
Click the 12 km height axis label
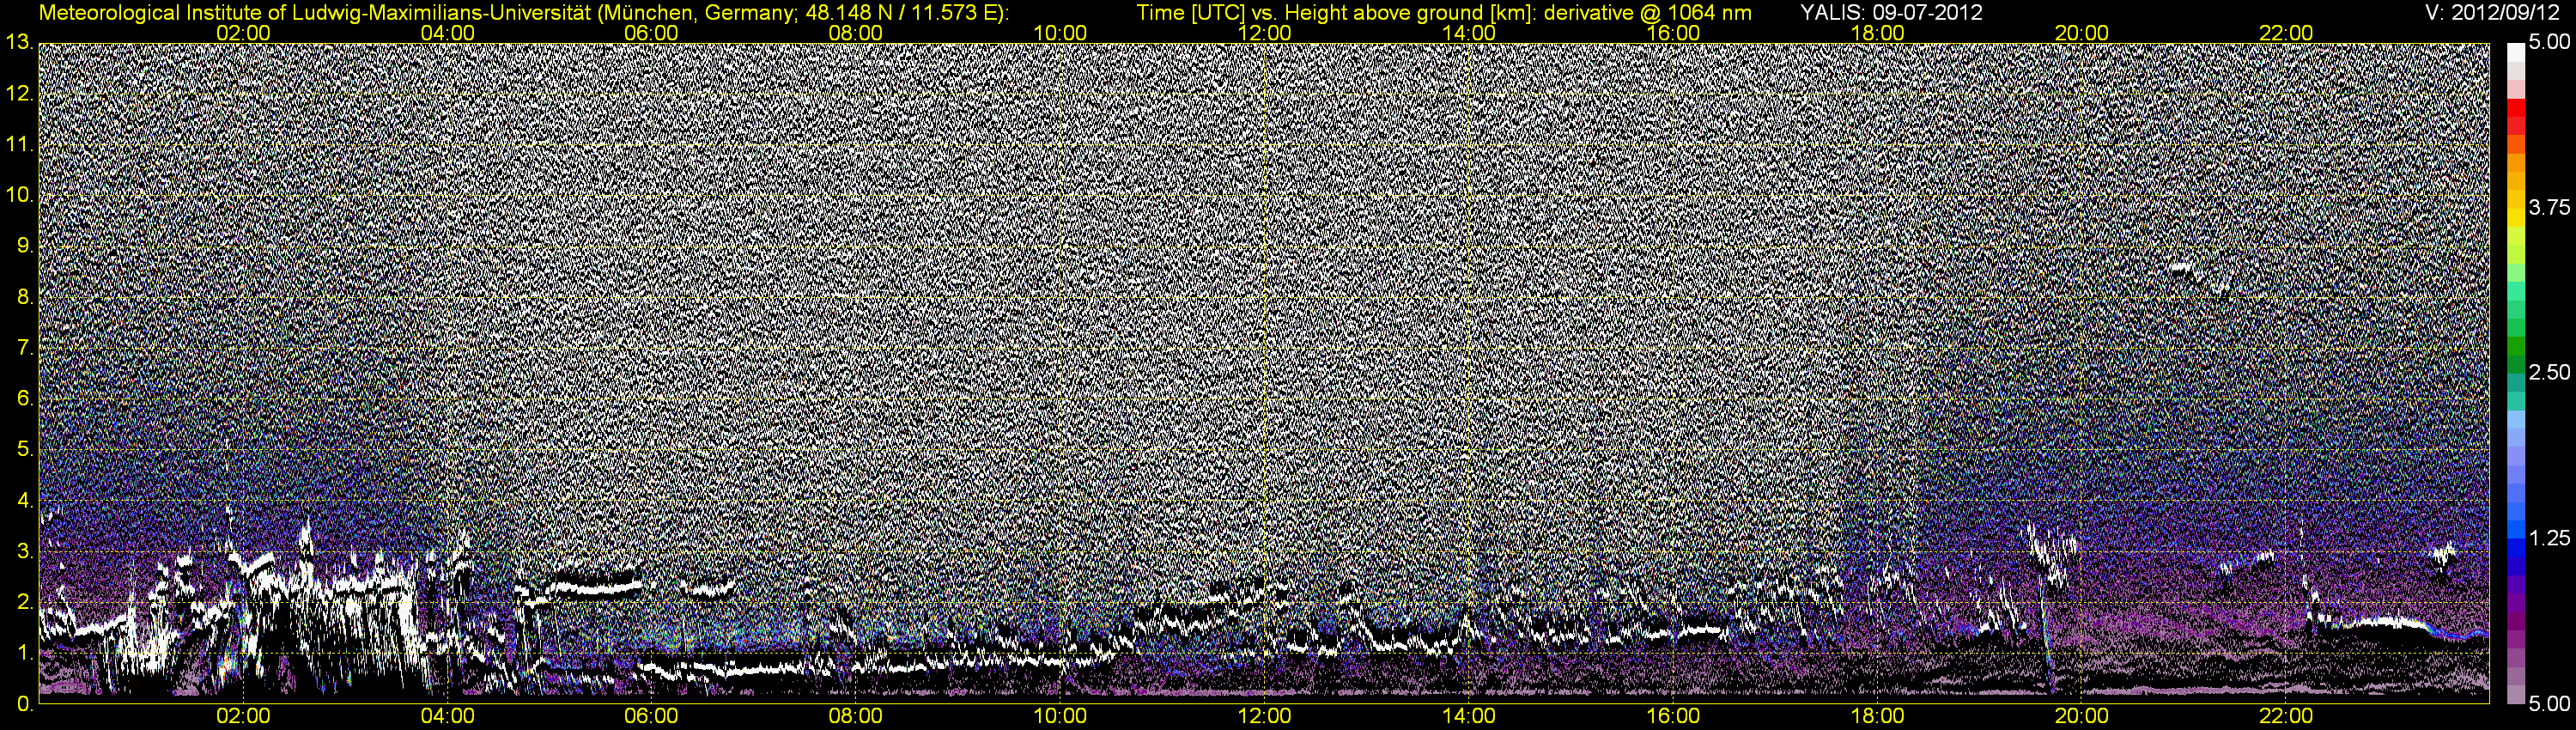[x=20, y=93]
